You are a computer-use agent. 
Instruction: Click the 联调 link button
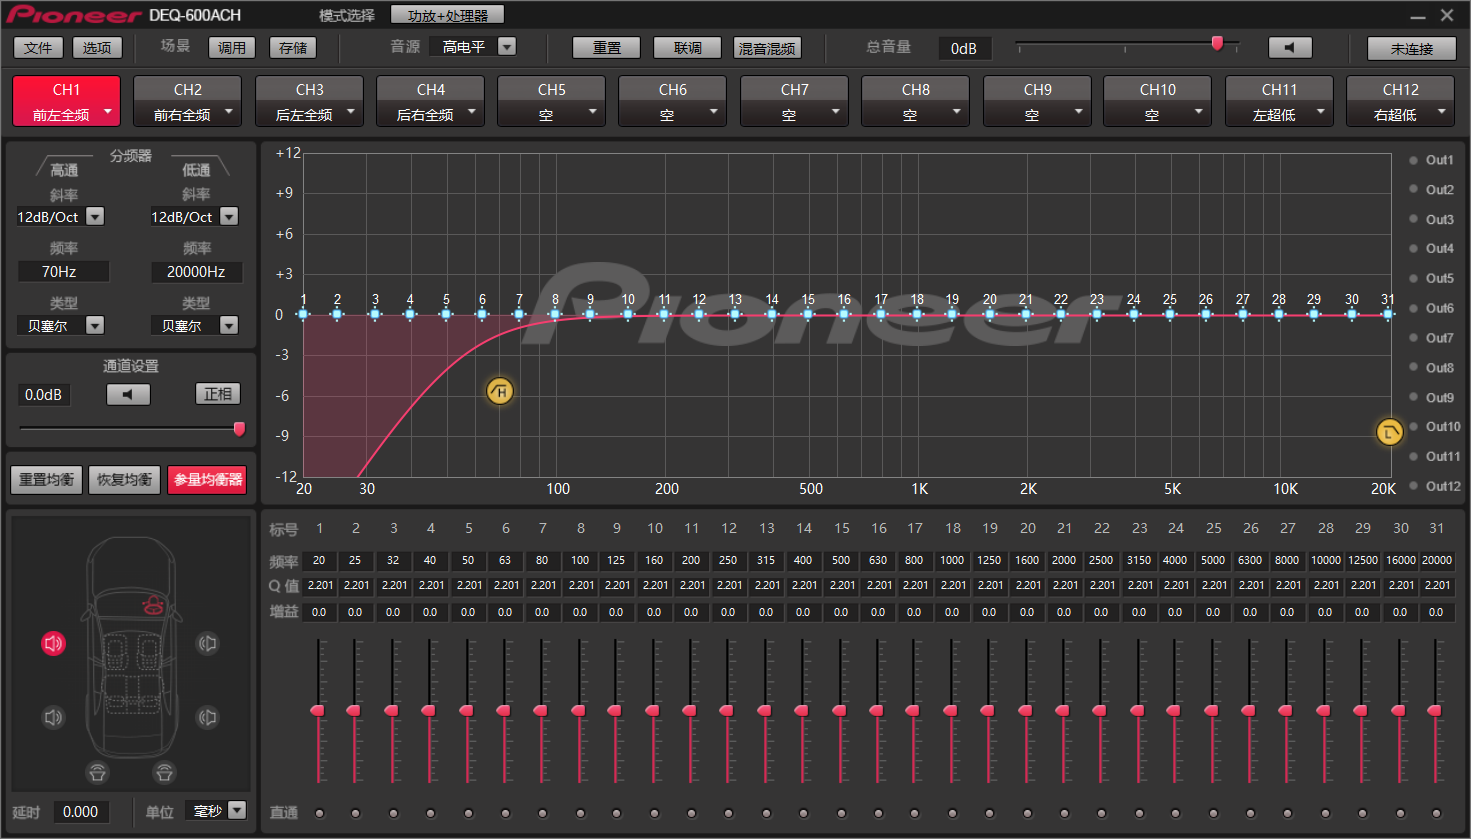tap(688, 48)
